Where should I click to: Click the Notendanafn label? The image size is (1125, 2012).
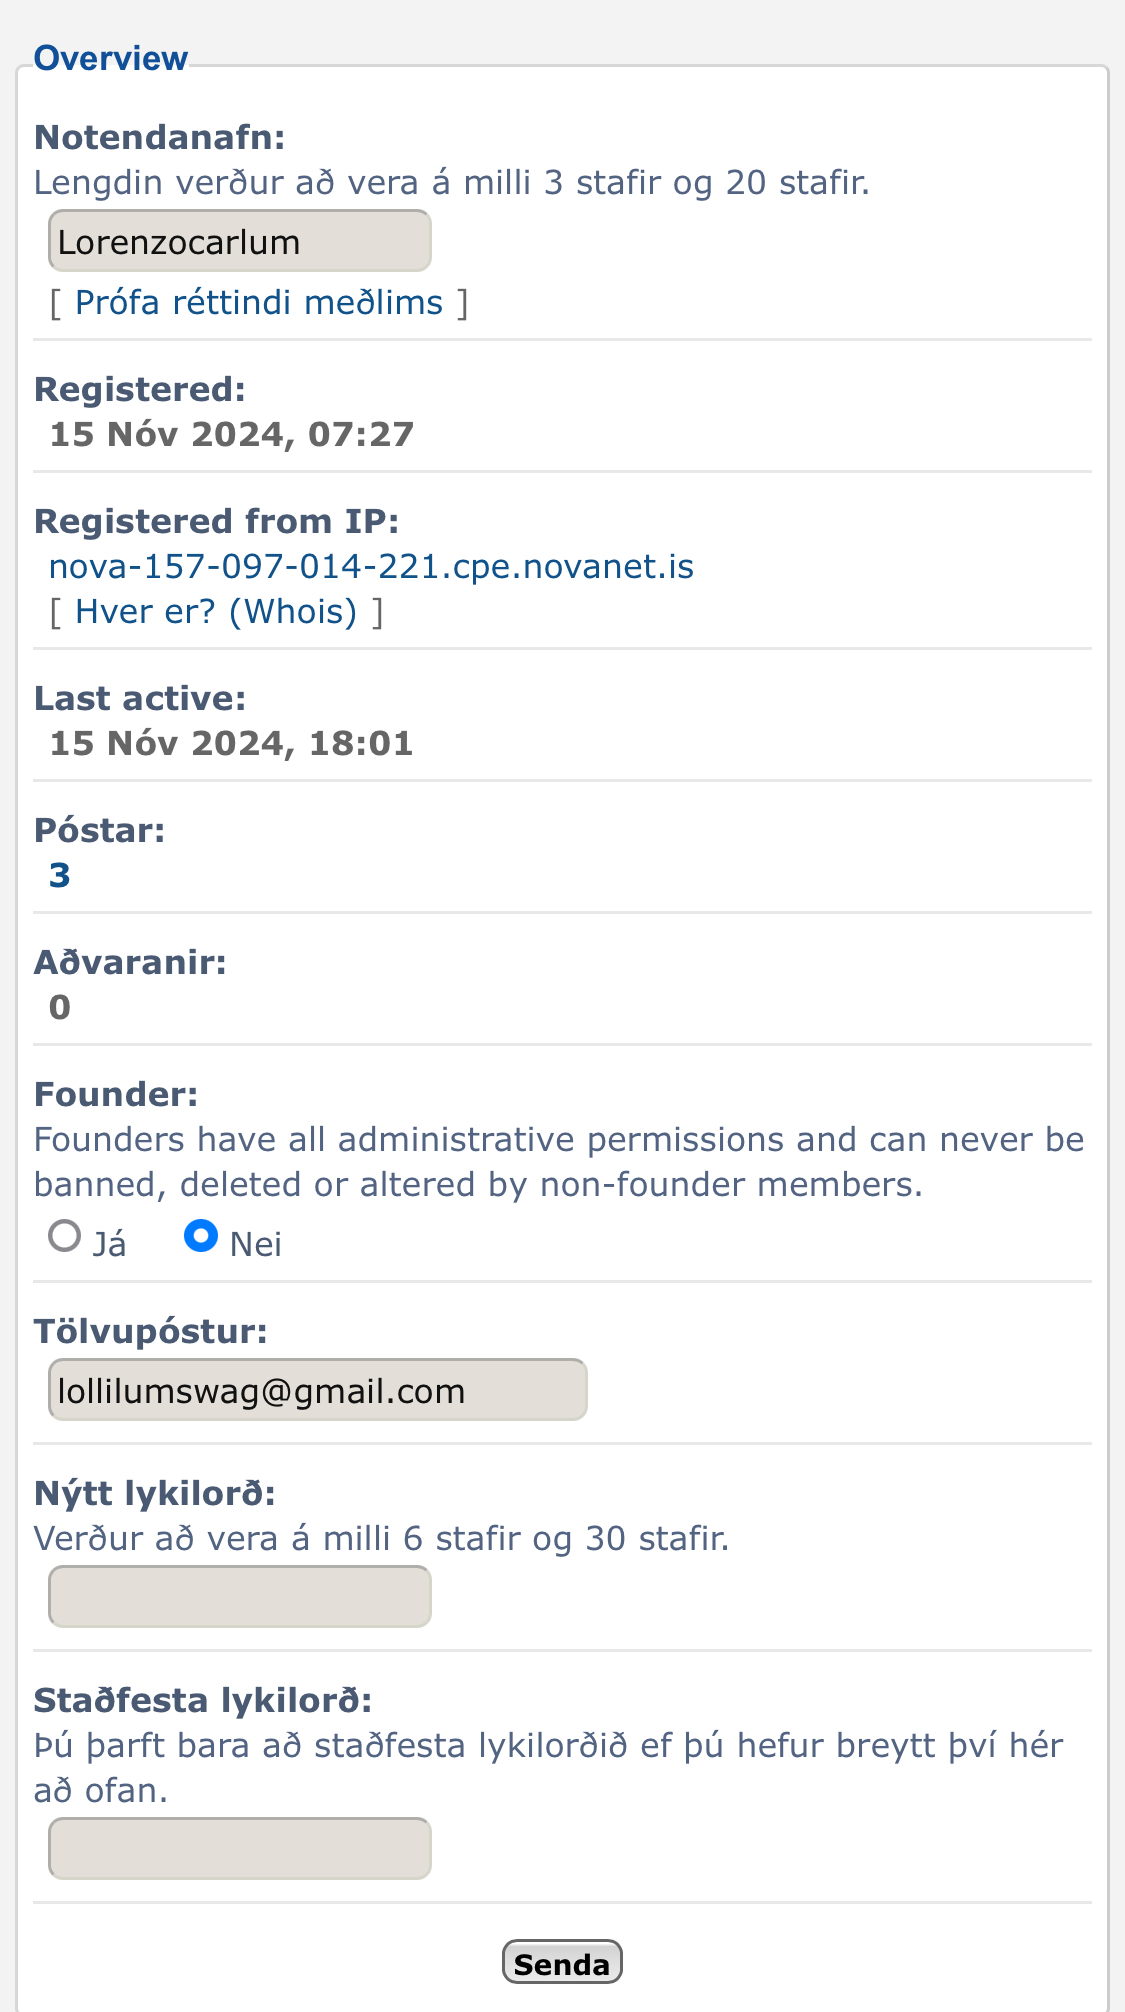[159, 138]
